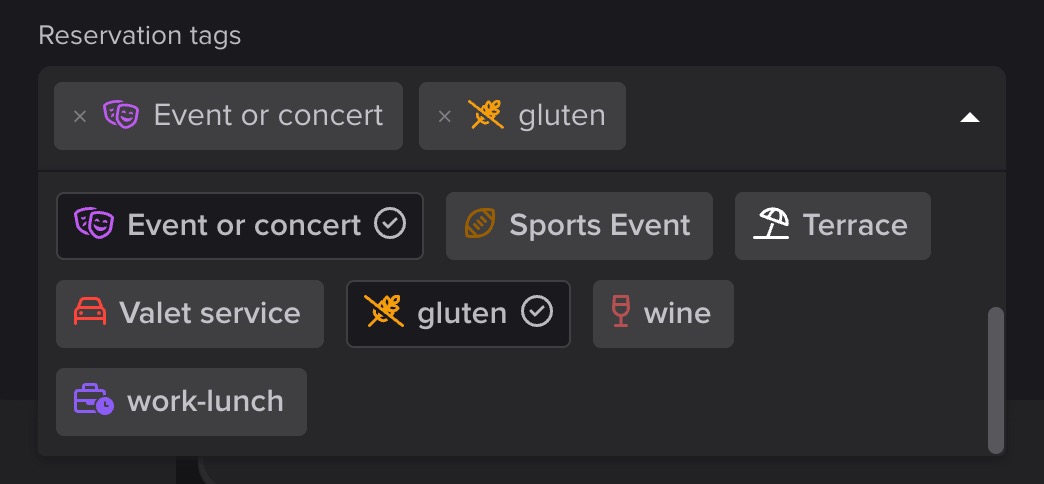Image resolution: width=1044 pixels, height=484 pixels.
Task: Remove the gluten selected tag
Action: point(445,116)
